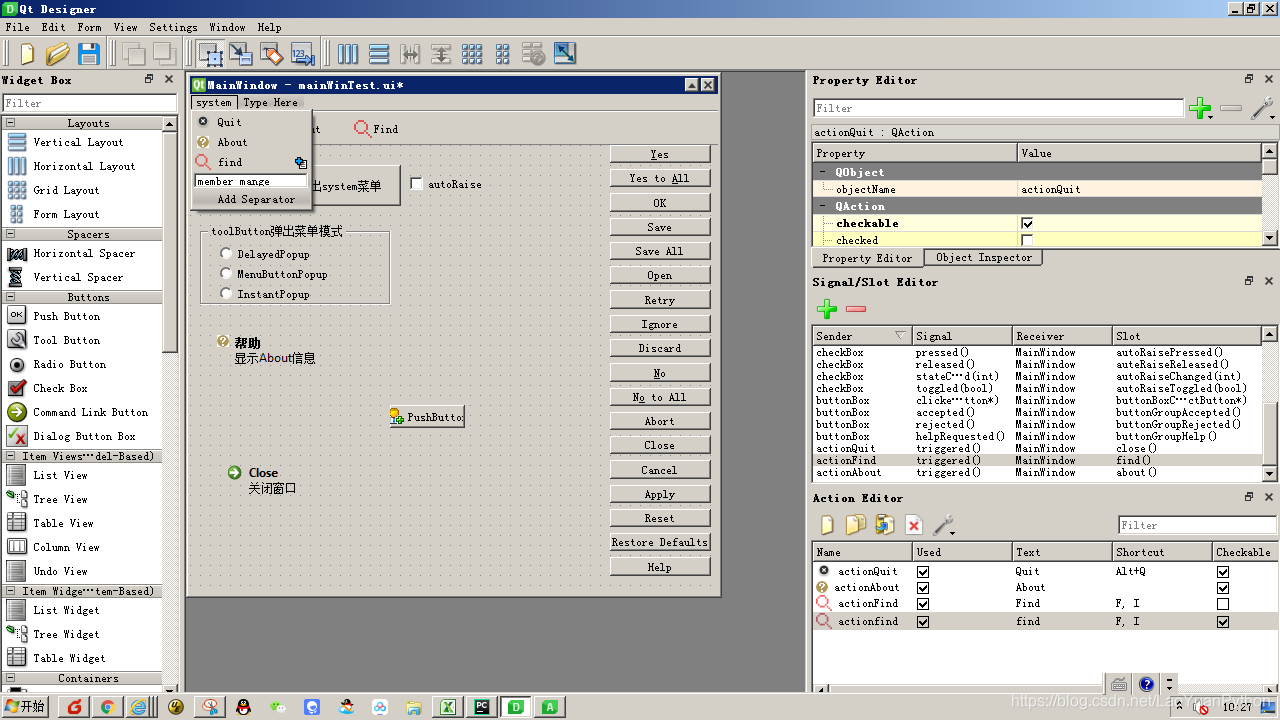
Task: Switch to Edit Tab Order mode icon
Action: pos(303,54)
